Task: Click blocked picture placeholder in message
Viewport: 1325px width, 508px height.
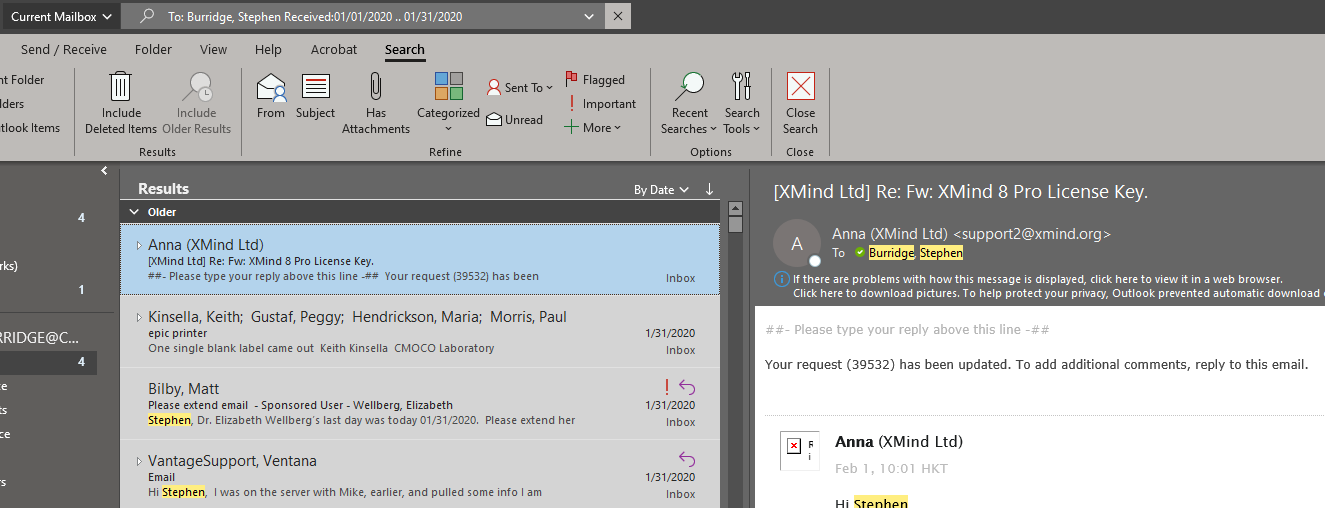Action: pyautogui.click(x=800, y=450)
